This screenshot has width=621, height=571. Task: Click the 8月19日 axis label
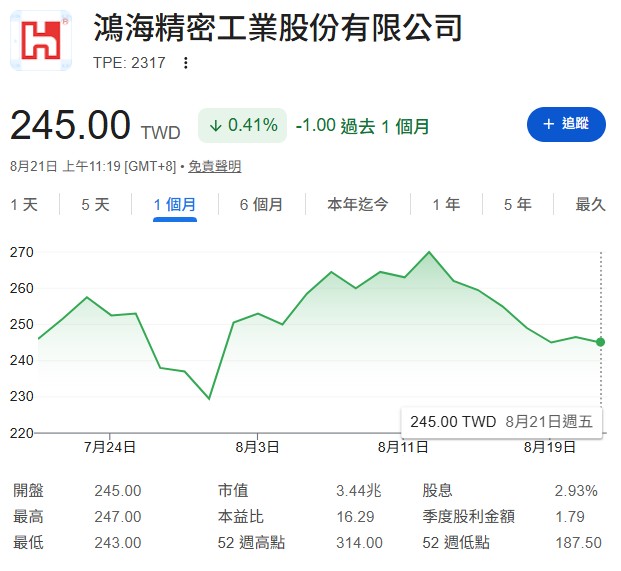[550, 447]
